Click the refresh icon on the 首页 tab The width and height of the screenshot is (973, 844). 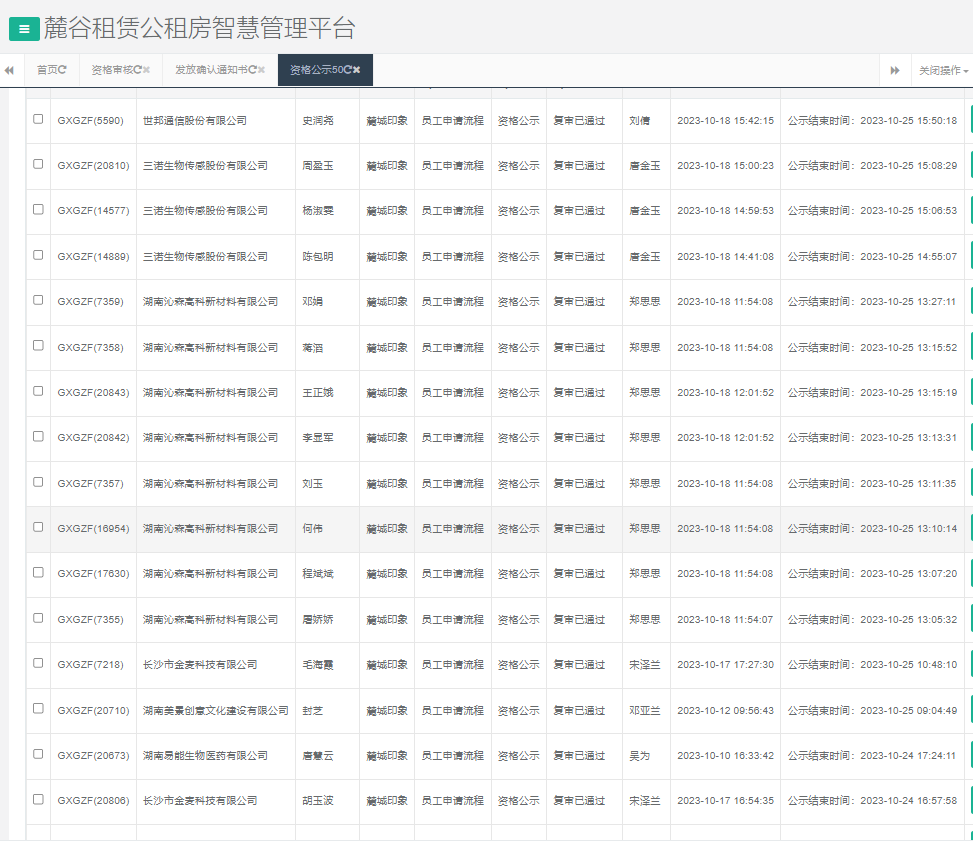pyautogui.click(x=63, y=70)
